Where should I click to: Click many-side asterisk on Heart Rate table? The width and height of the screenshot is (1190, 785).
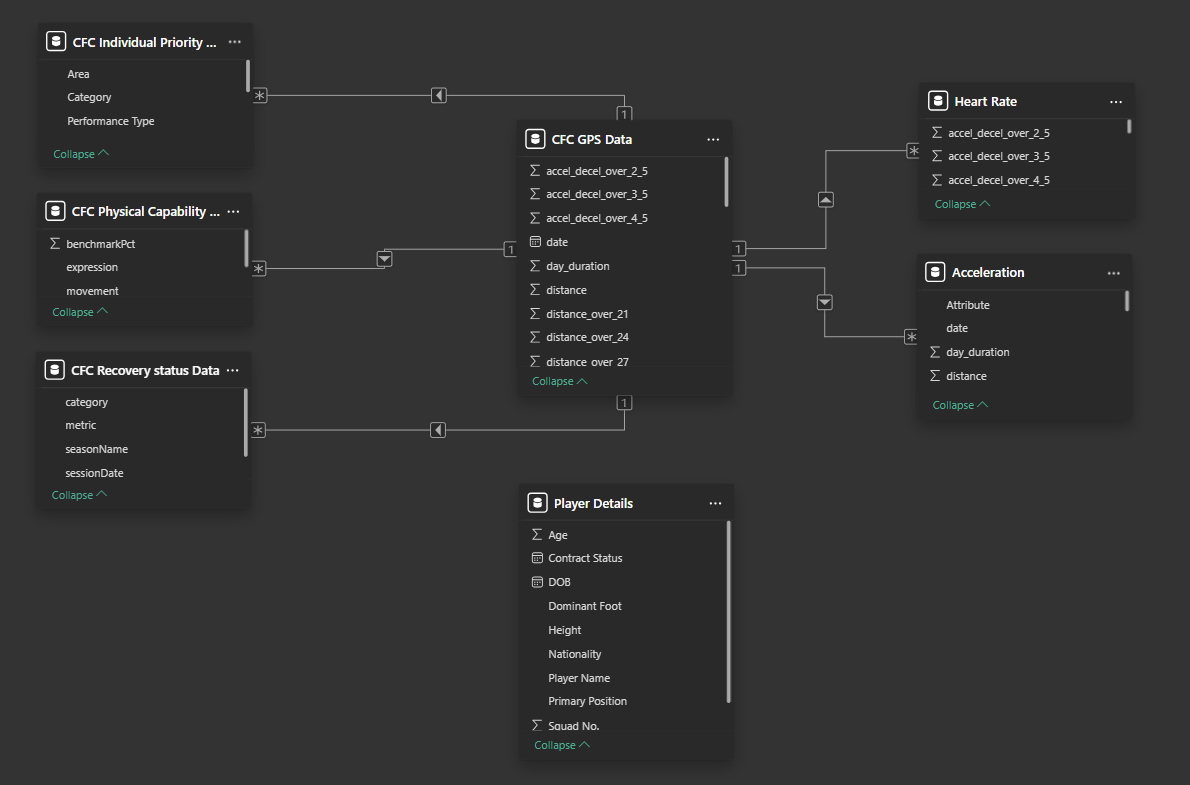914,150
